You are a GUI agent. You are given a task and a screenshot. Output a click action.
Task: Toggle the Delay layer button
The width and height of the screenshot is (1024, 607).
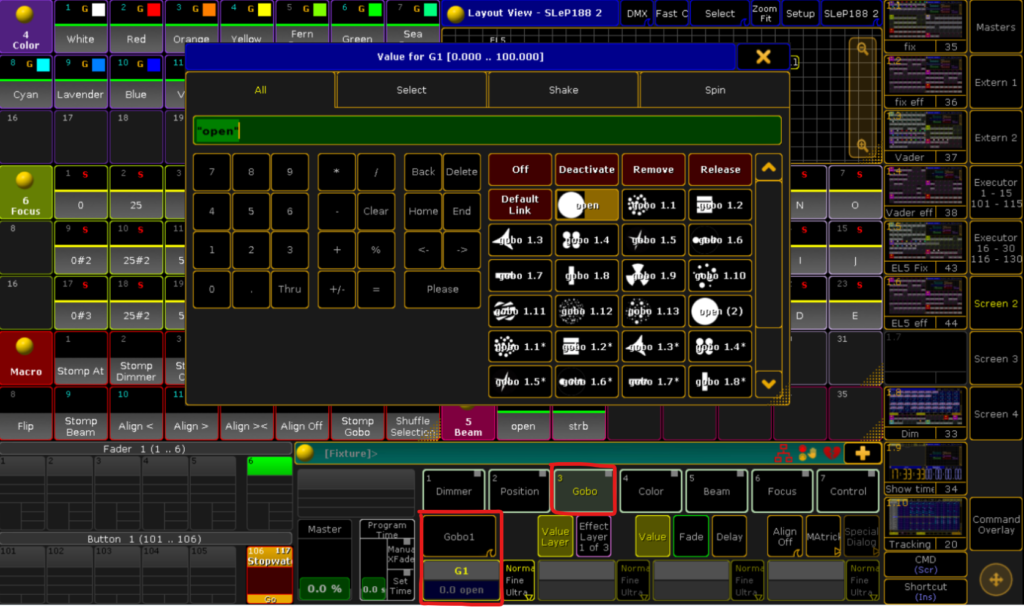point(729,536)
